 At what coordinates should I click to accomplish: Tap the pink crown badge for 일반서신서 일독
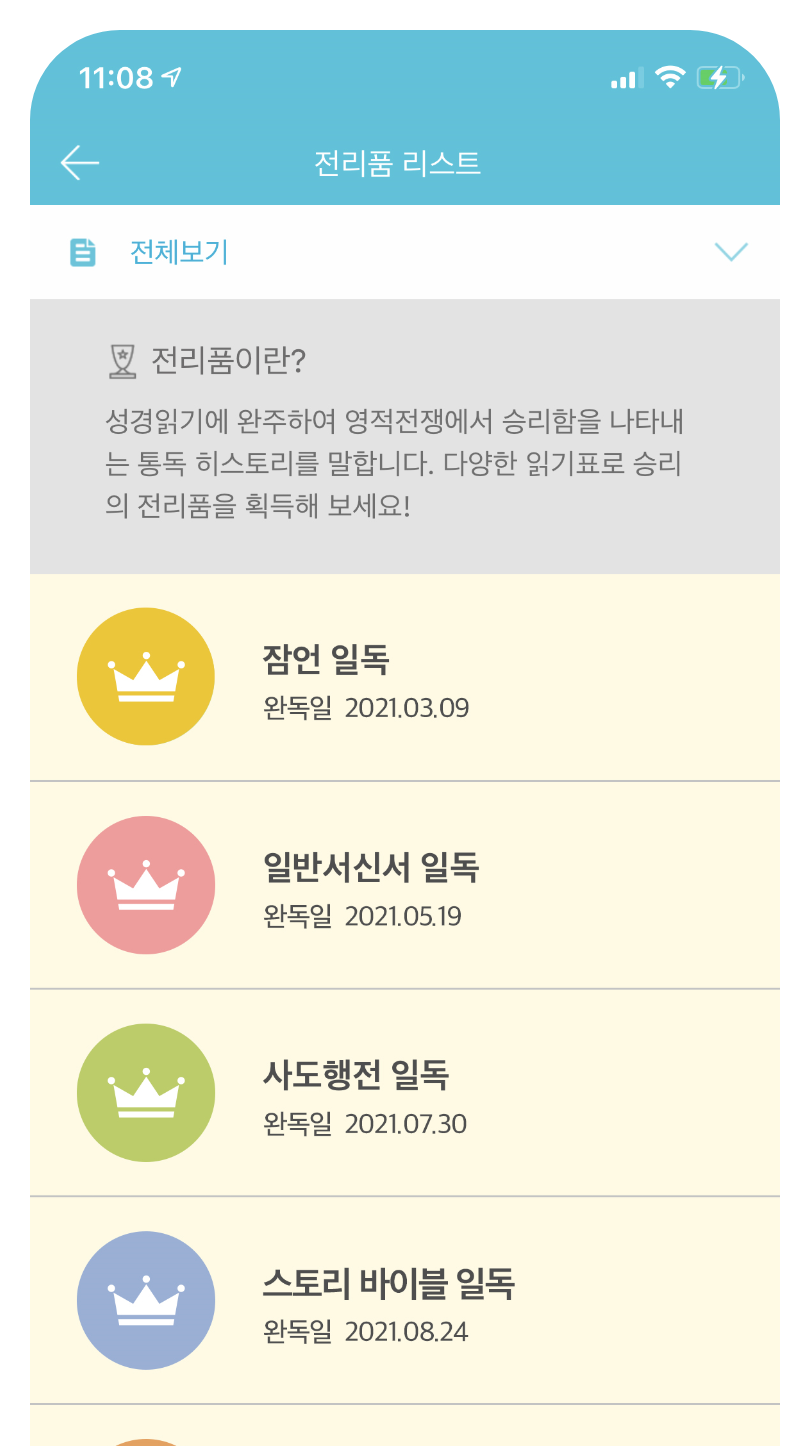pos(146,885)
